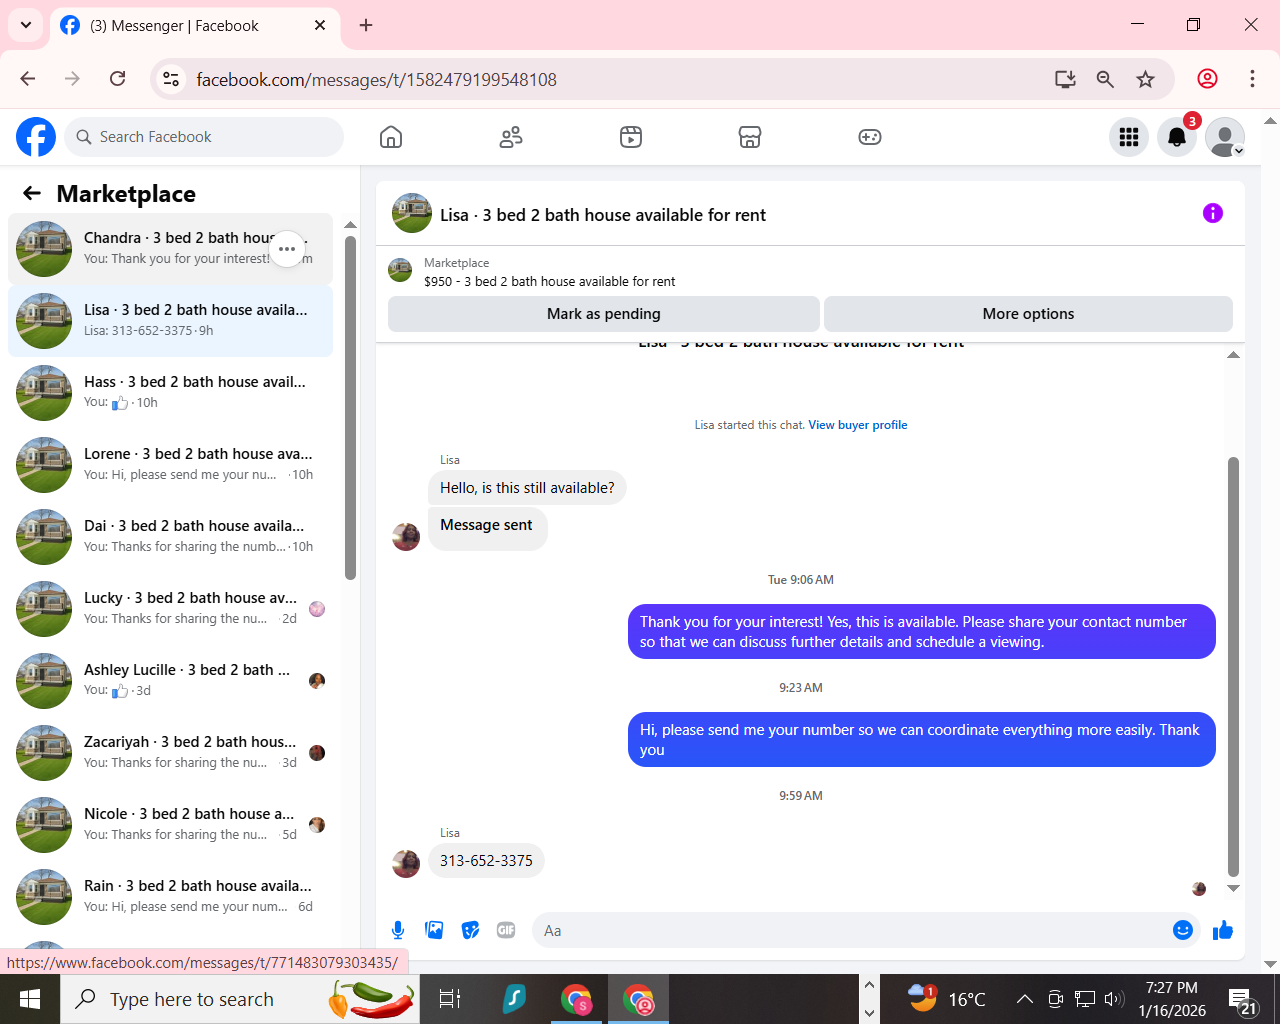Open Rain conversation in list

click(x=170, y=897)
